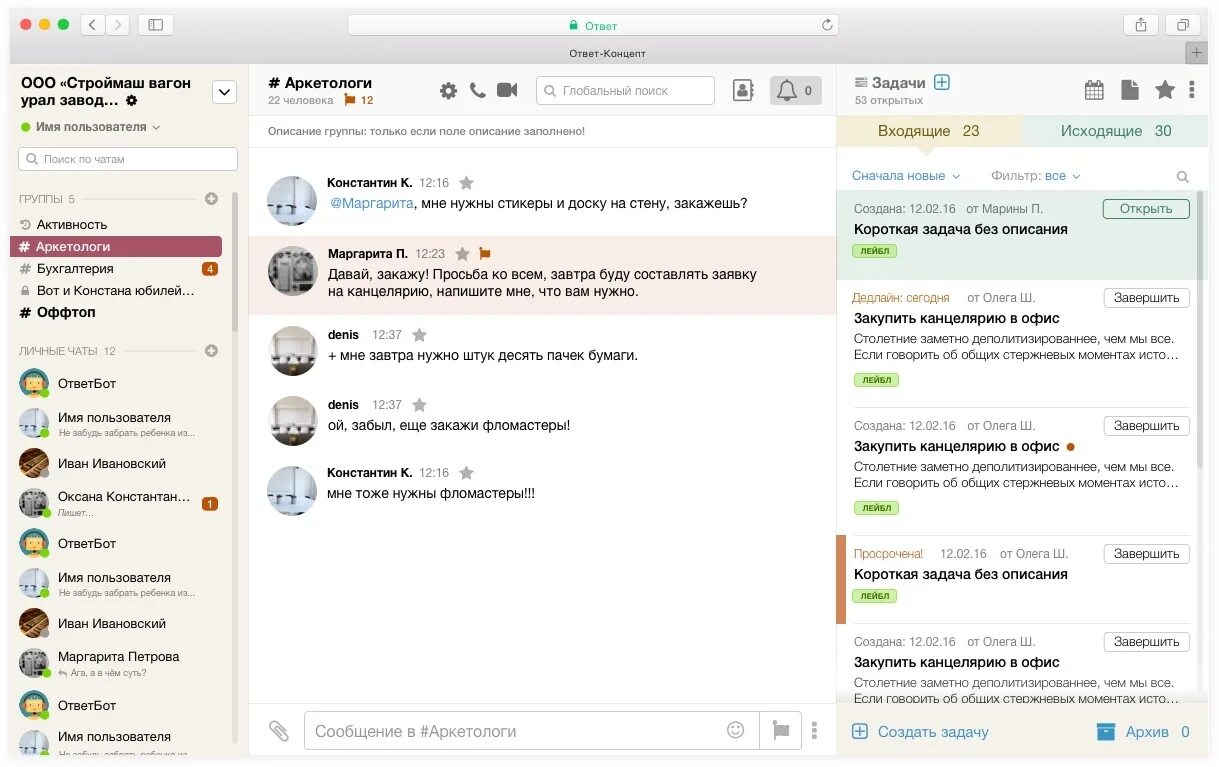Open the tasks calendar icon
Screen dimensions: 1219x767
pos(1094,91)
